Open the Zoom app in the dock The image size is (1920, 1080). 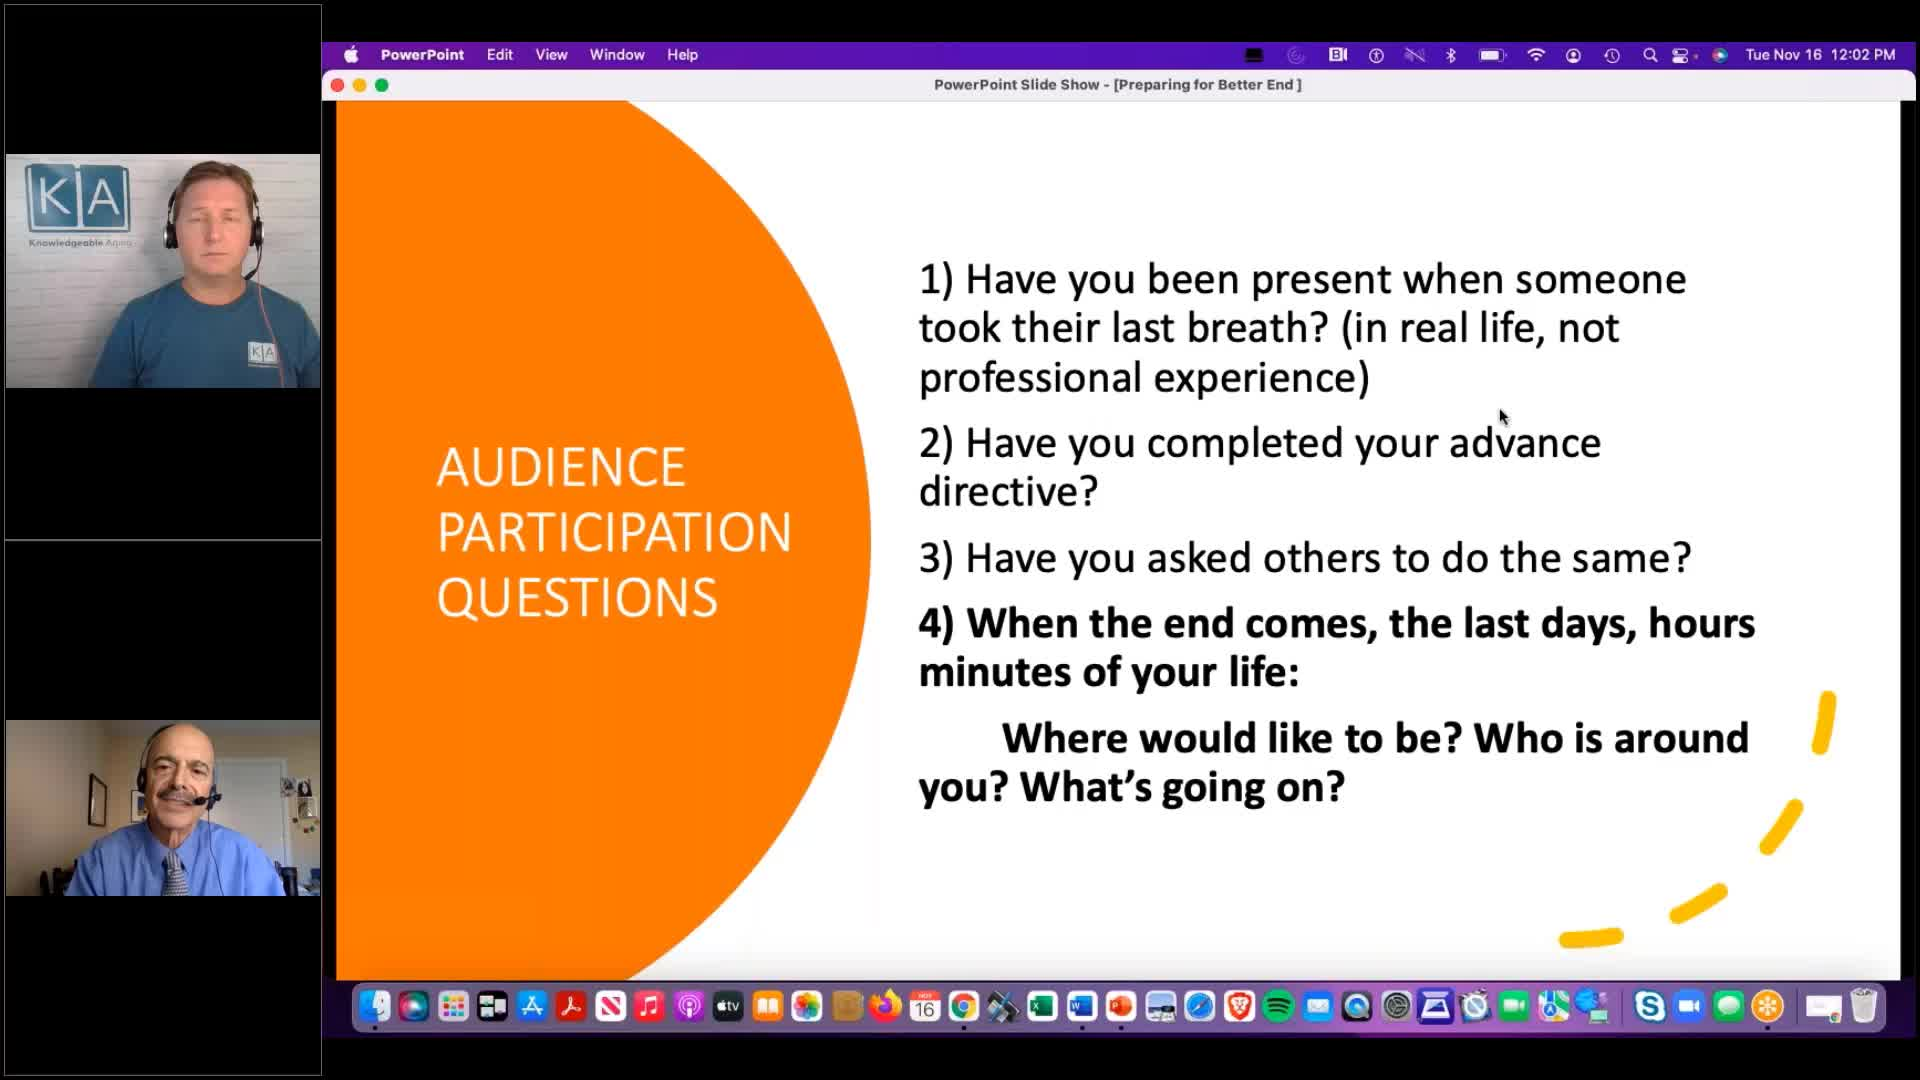[x=1689, y=1006]
